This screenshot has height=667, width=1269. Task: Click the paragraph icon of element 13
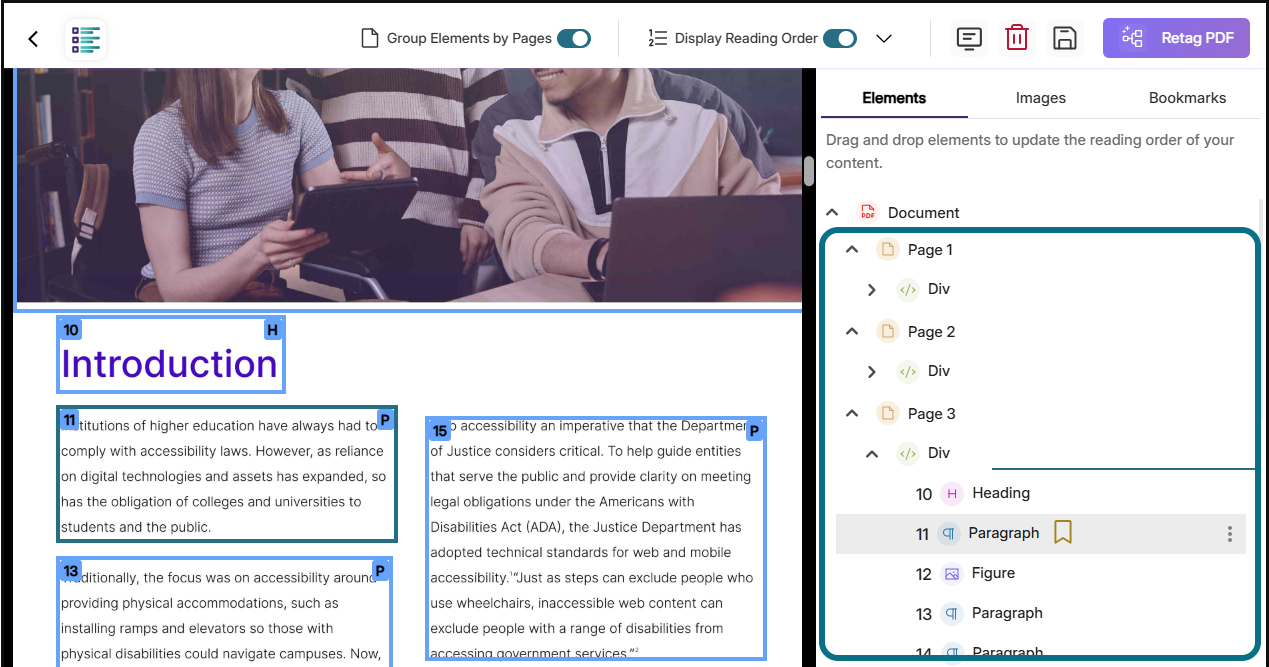[x=952, y=614]
